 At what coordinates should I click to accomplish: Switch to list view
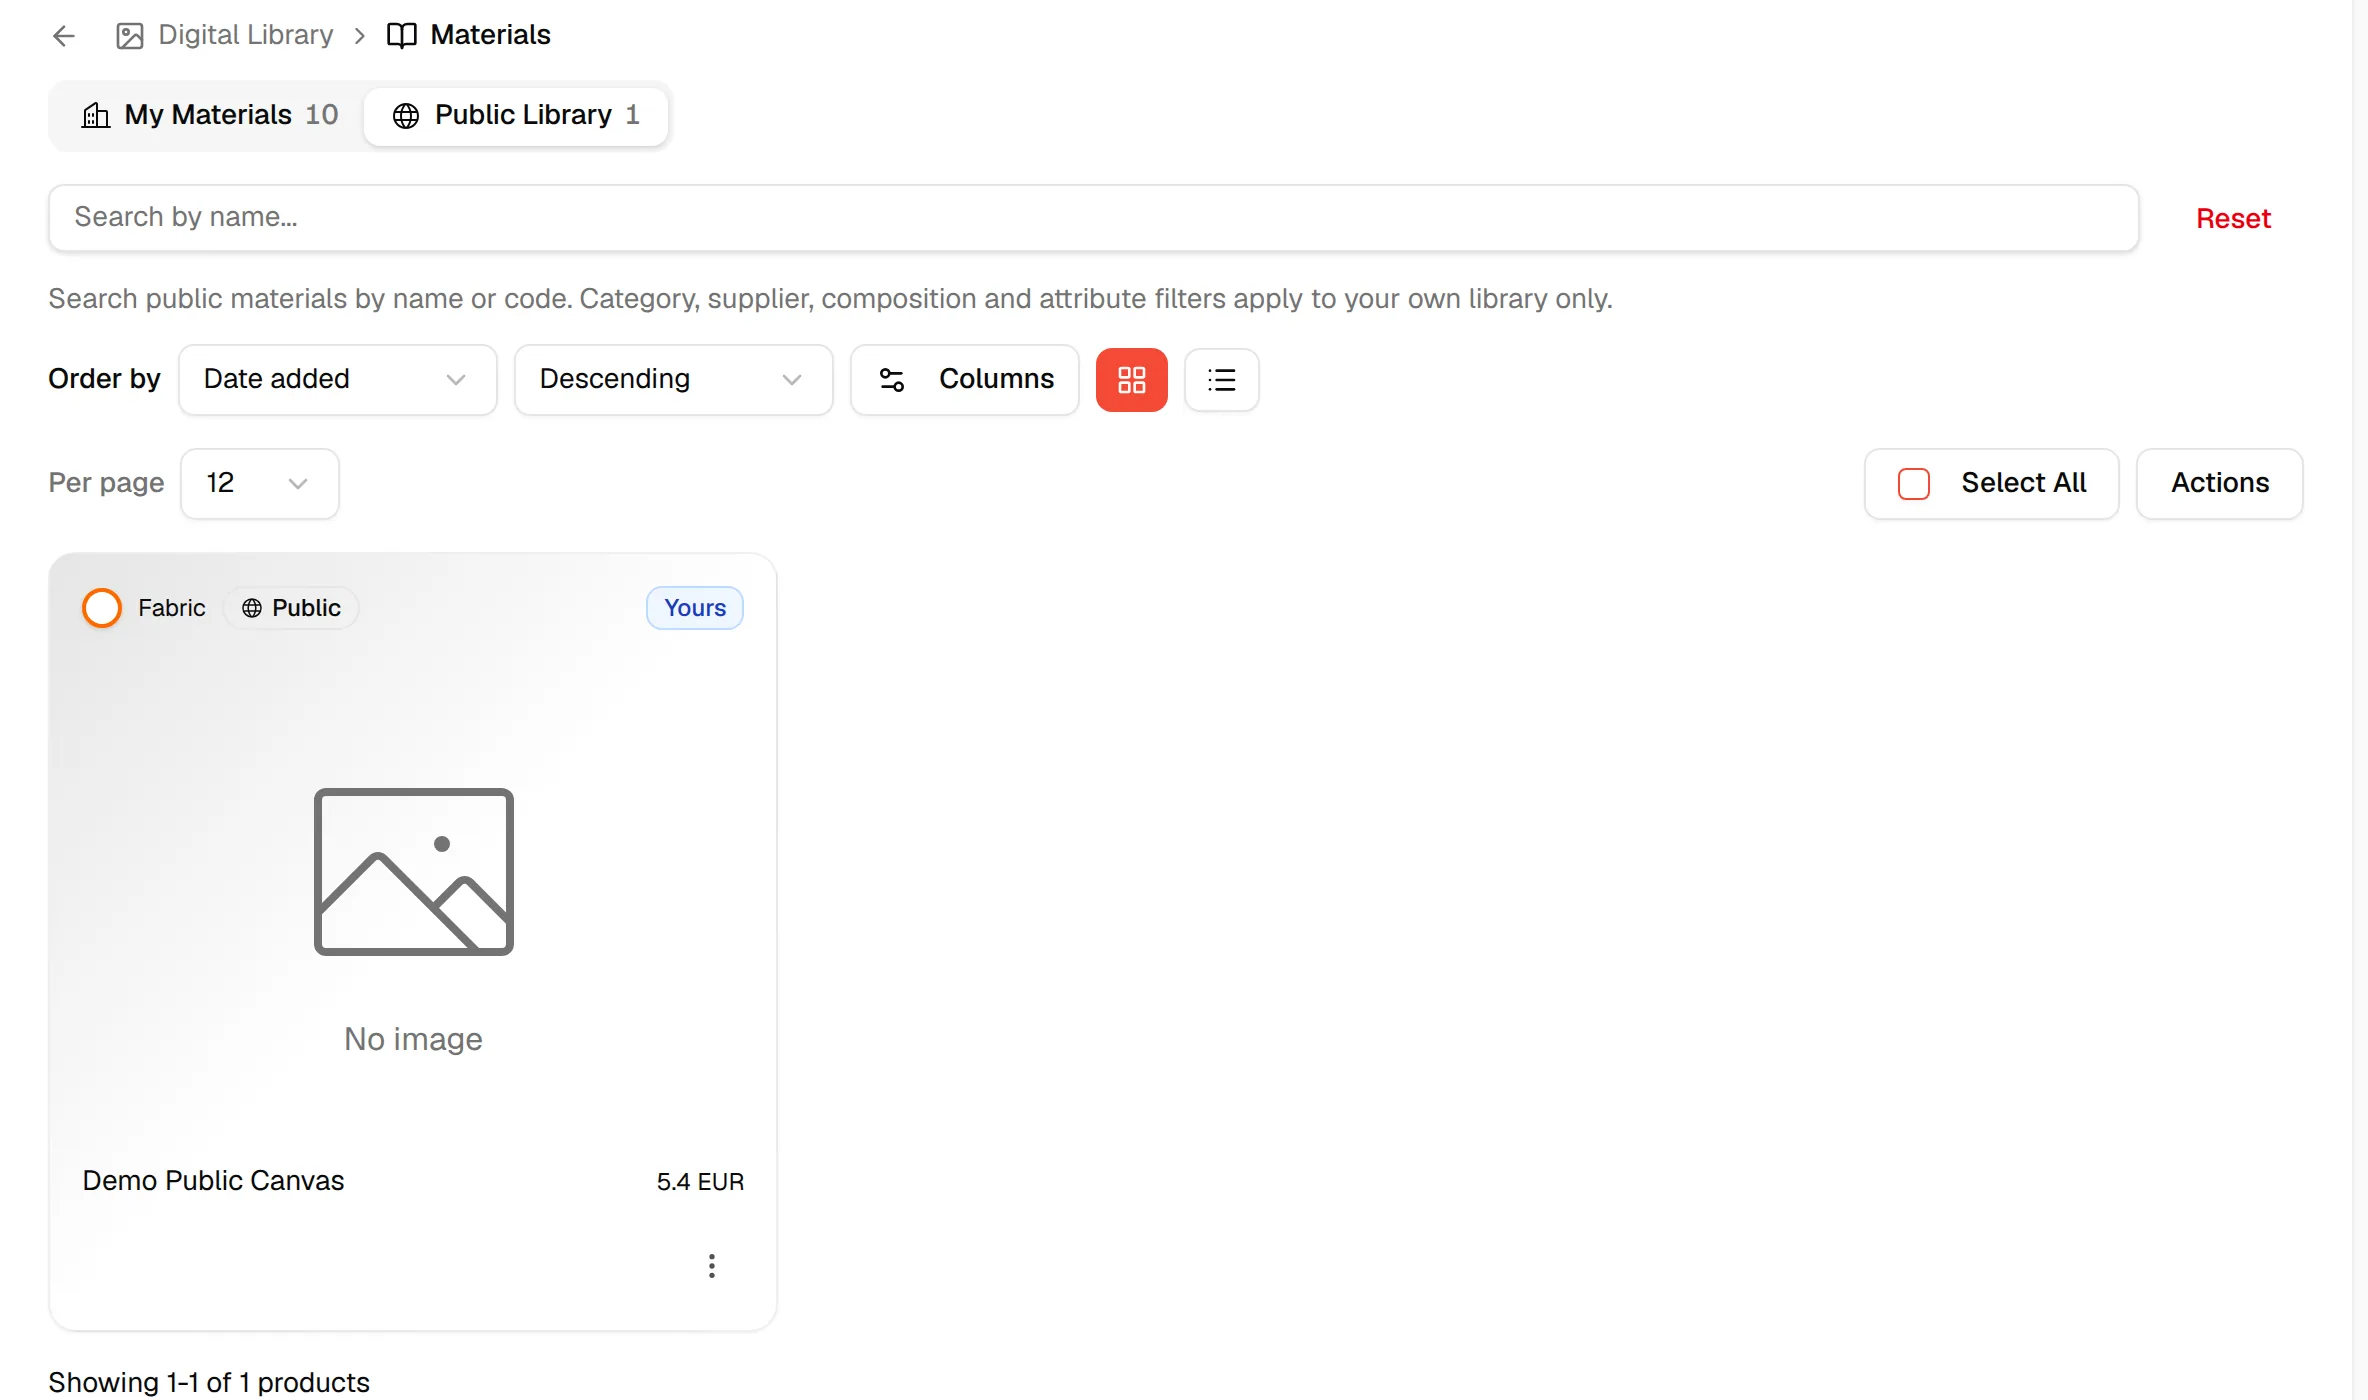(x=1222, y=380)
